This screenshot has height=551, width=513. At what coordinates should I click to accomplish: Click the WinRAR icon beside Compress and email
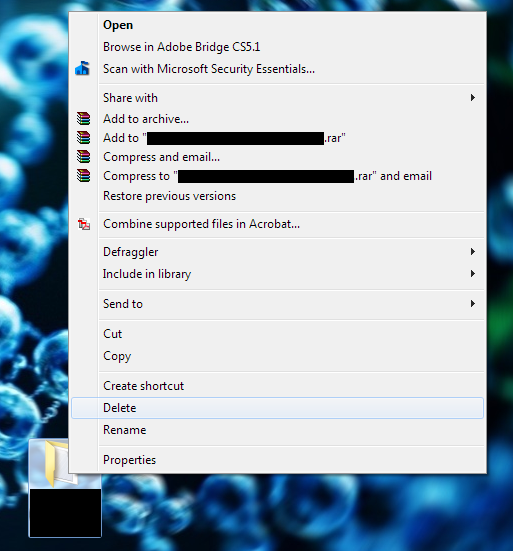coord(84,157)
